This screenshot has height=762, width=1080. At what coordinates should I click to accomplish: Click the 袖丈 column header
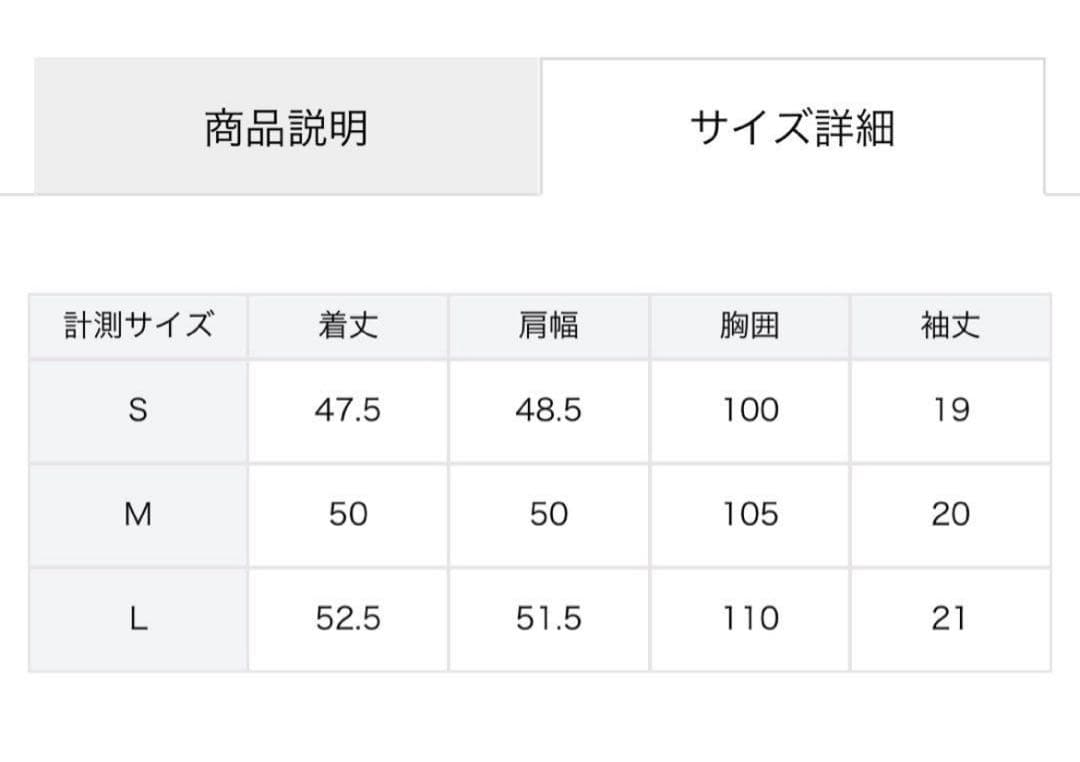[951, 326]
